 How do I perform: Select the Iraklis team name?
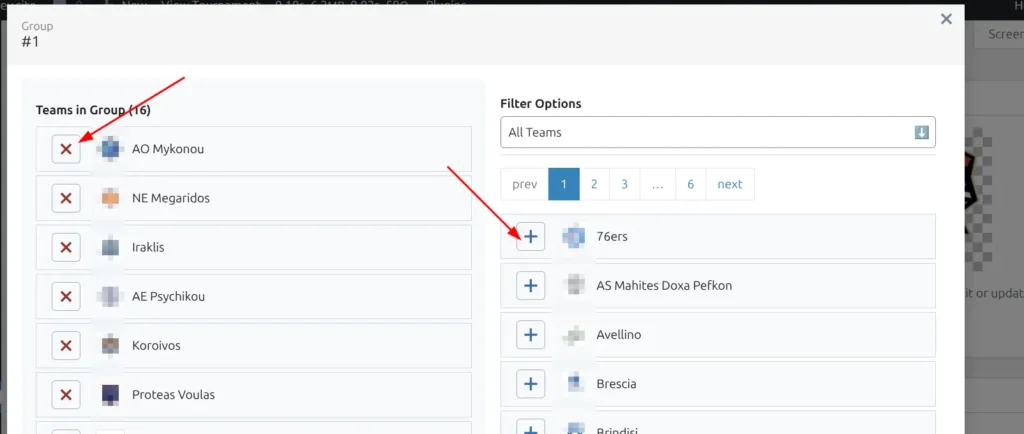150,247
